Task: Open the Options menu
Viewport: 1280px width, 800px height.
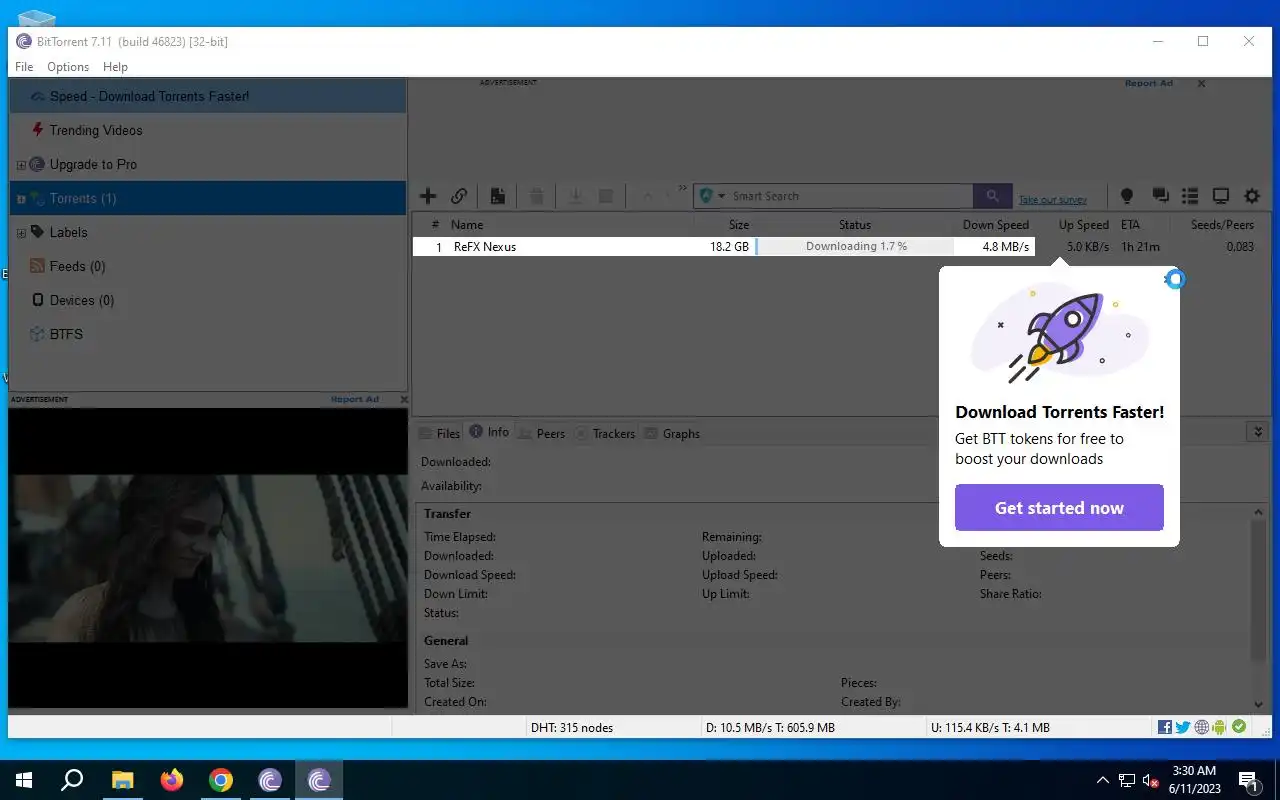Action: 68,67
